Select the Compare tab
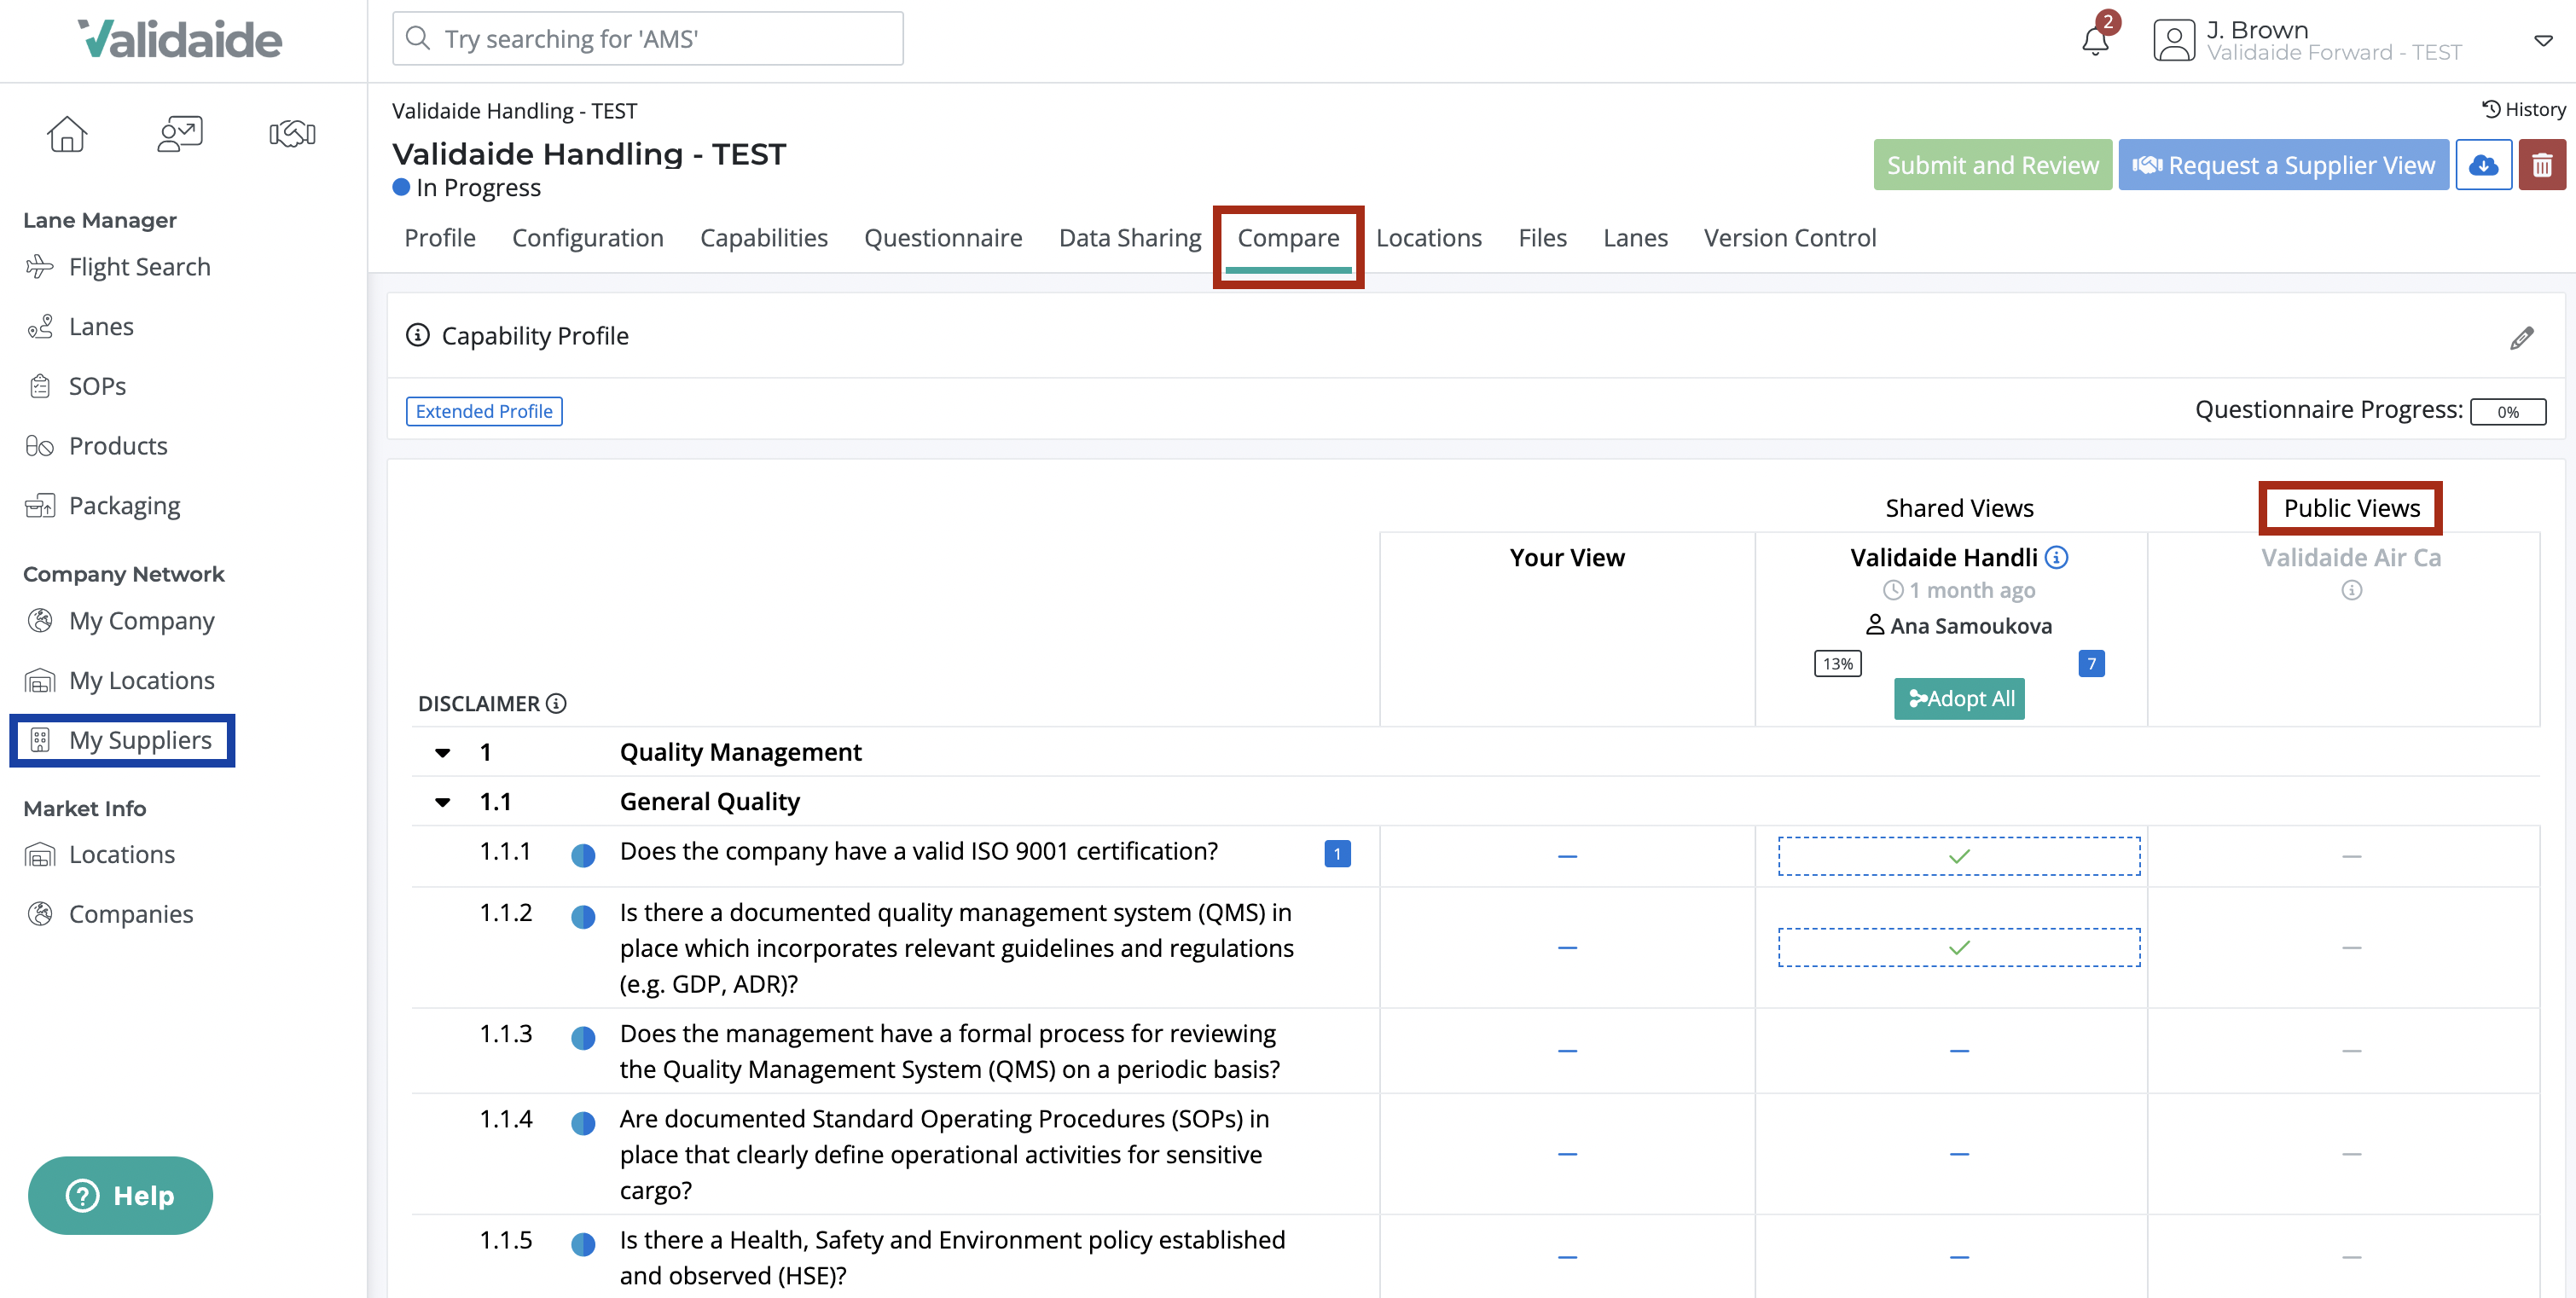Viewport: 2576px width, 1298px height. [x=1288, y=238]
